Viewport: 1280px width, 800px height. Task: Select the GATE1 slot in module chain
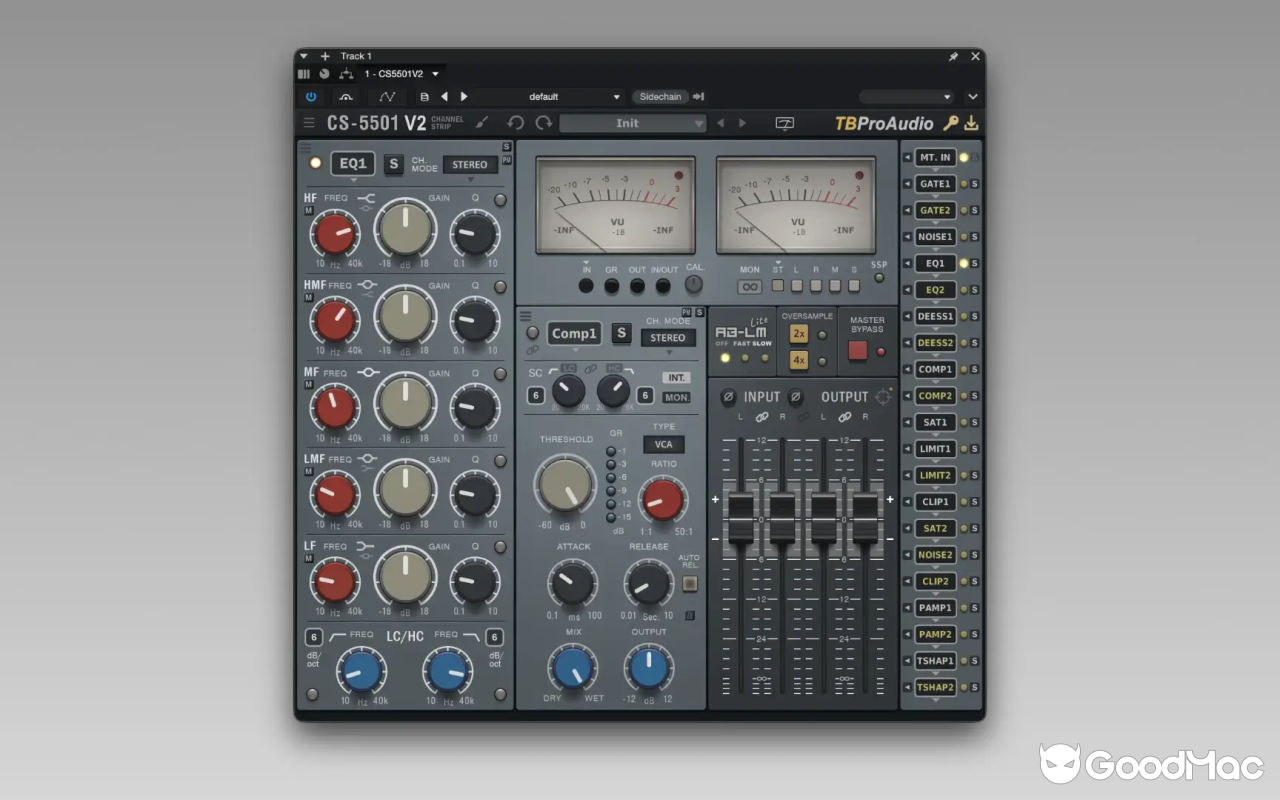pyautogui.click(x=935, y=184)
